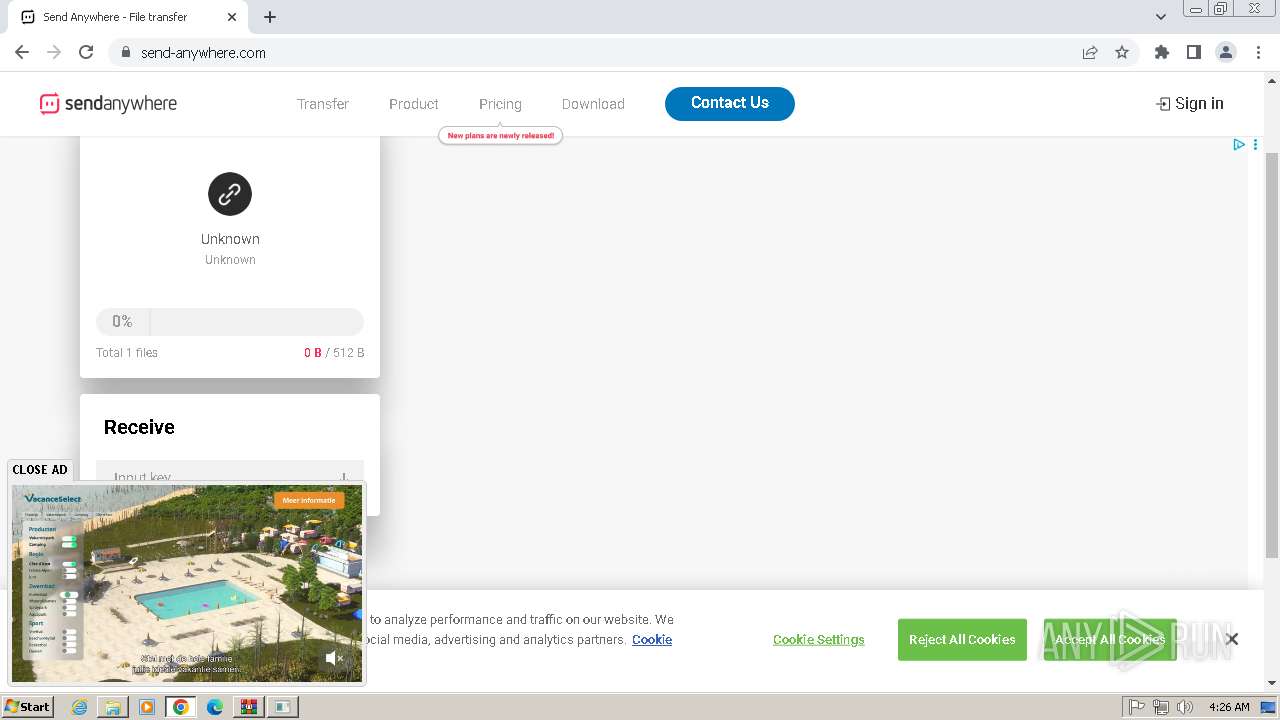
Task: Click the '0 B / 512 B' size text
Action: pos(334,352)
